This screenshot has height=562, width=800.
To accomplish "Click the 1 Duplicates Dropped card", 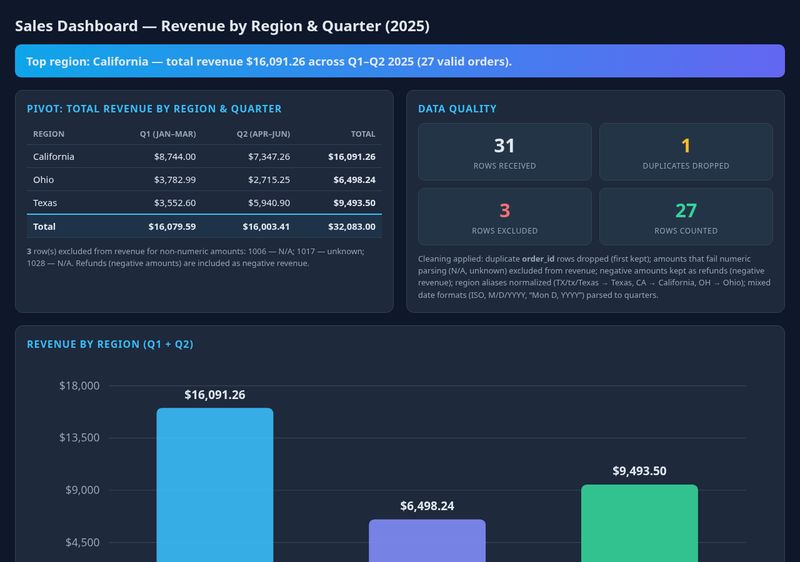I will [686, 151].
